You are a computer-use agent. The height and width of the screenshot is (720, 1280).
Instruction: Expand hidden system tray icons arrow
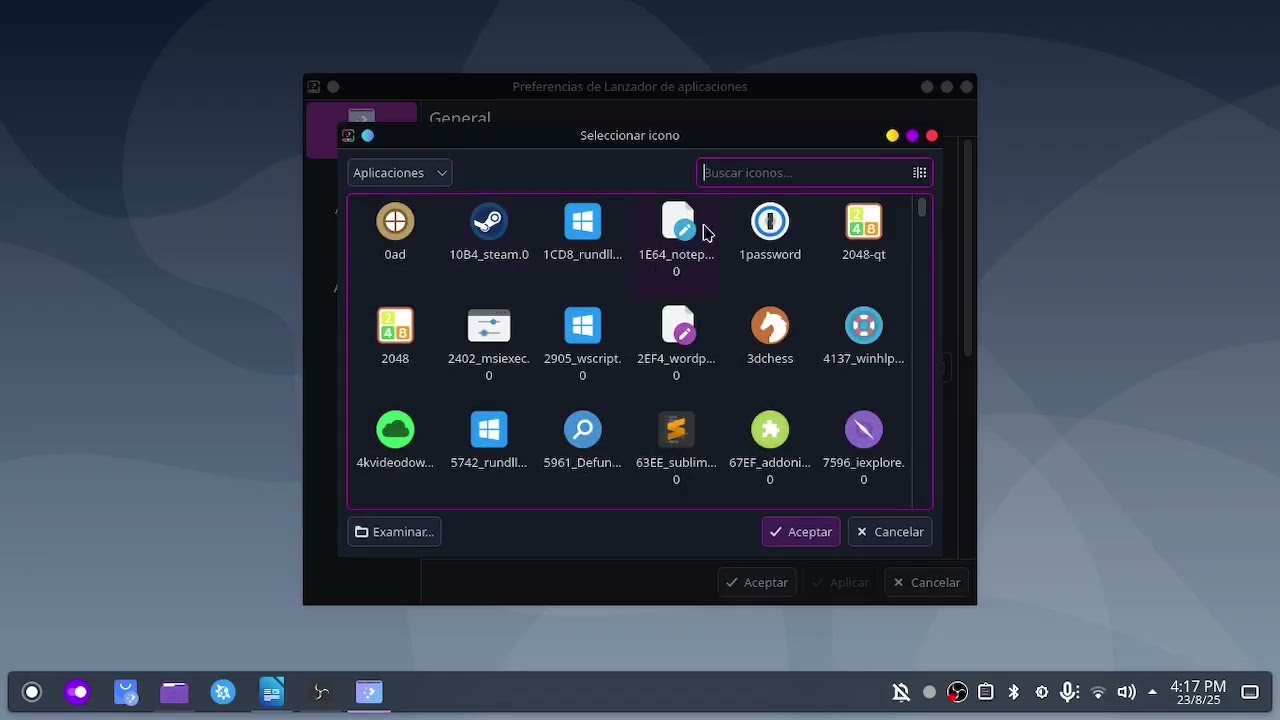[x=1152, y=692]
